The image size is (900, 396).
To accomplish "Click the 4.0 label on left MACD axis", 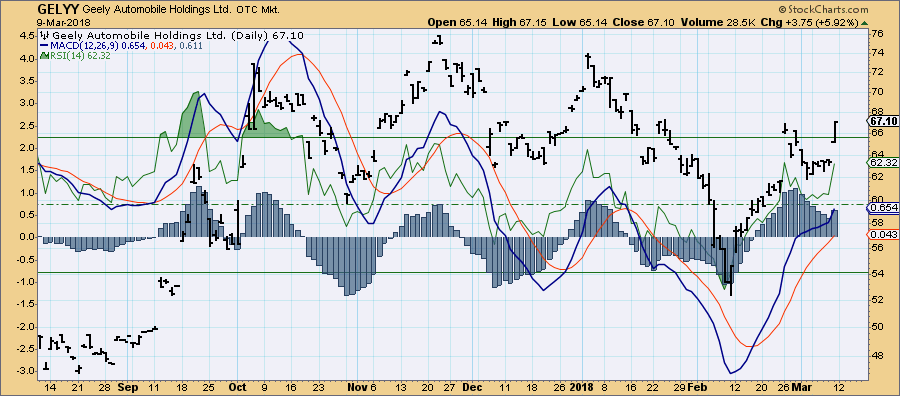I will click(x=28, y=59).
